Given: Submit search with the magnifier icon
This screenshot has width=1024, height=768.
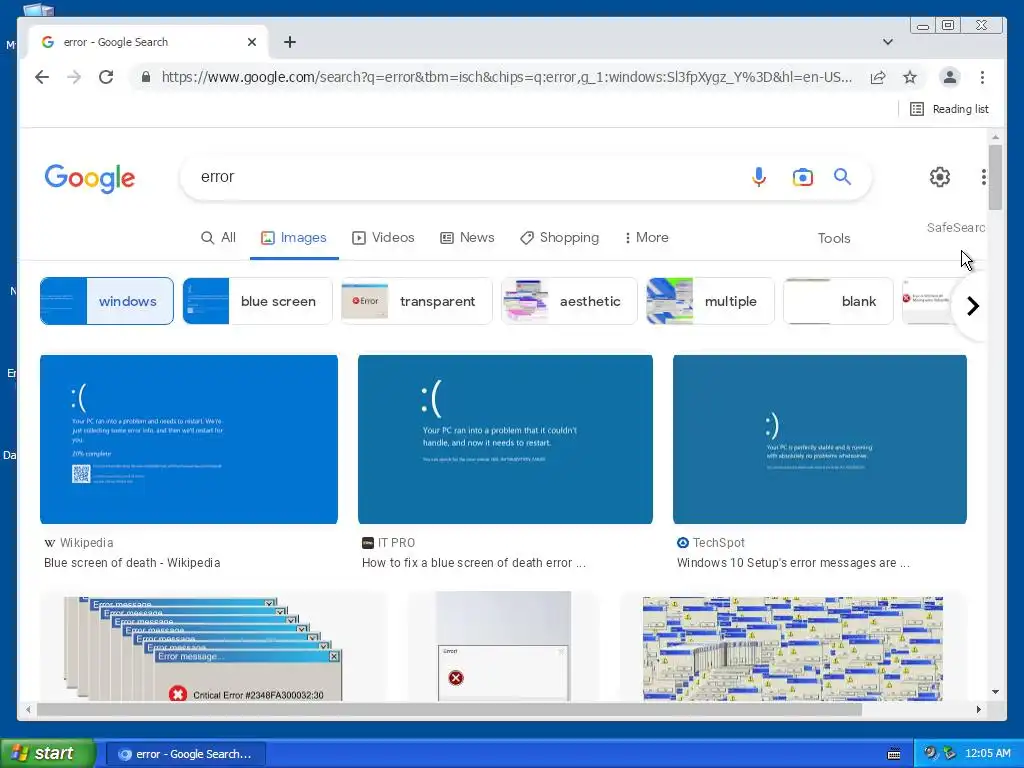Looking at the screenshot, I should pos(842,176).
